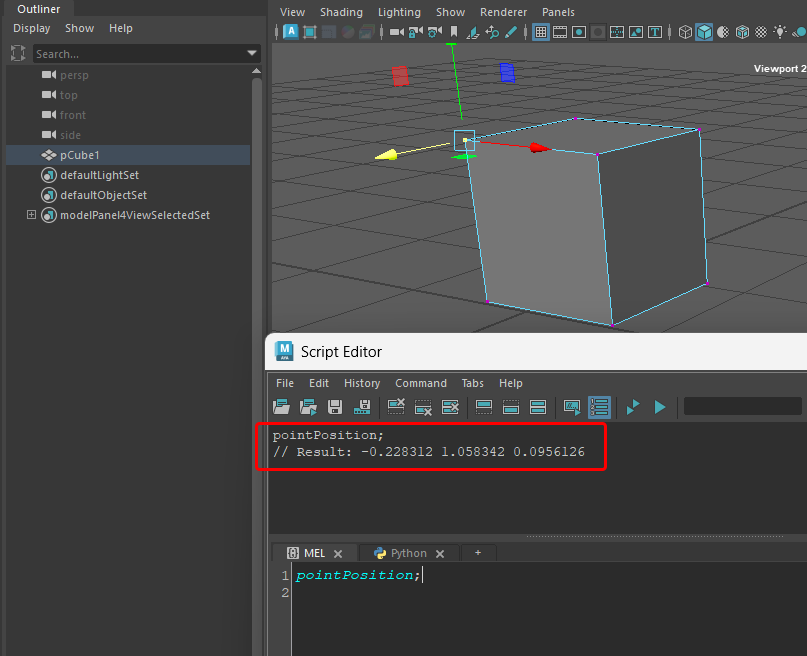807x656 pixels.
Task: Click the Execute All double-arrow icon
Action: 633,407
